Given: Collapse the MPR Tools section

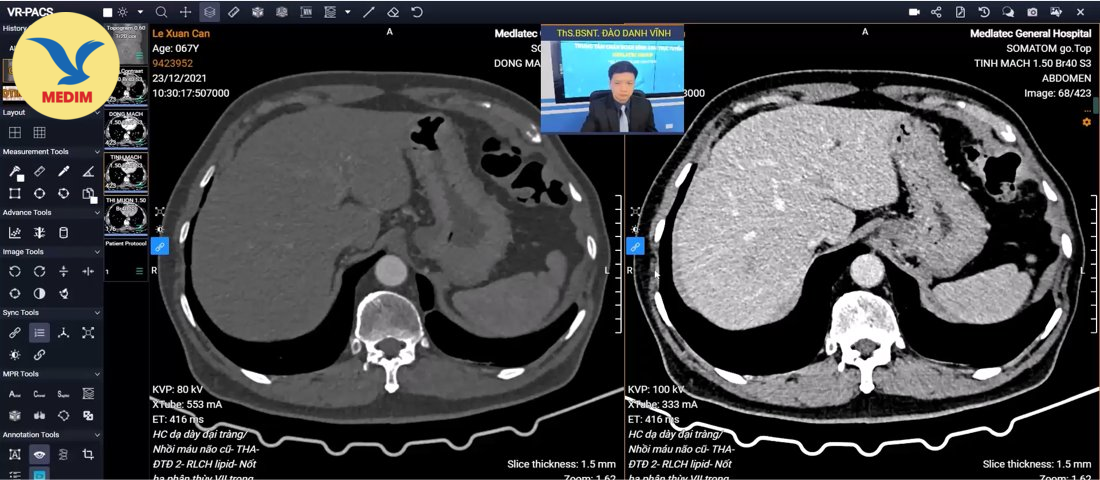Looking at the screenshot, I should (x=97, y=374).
